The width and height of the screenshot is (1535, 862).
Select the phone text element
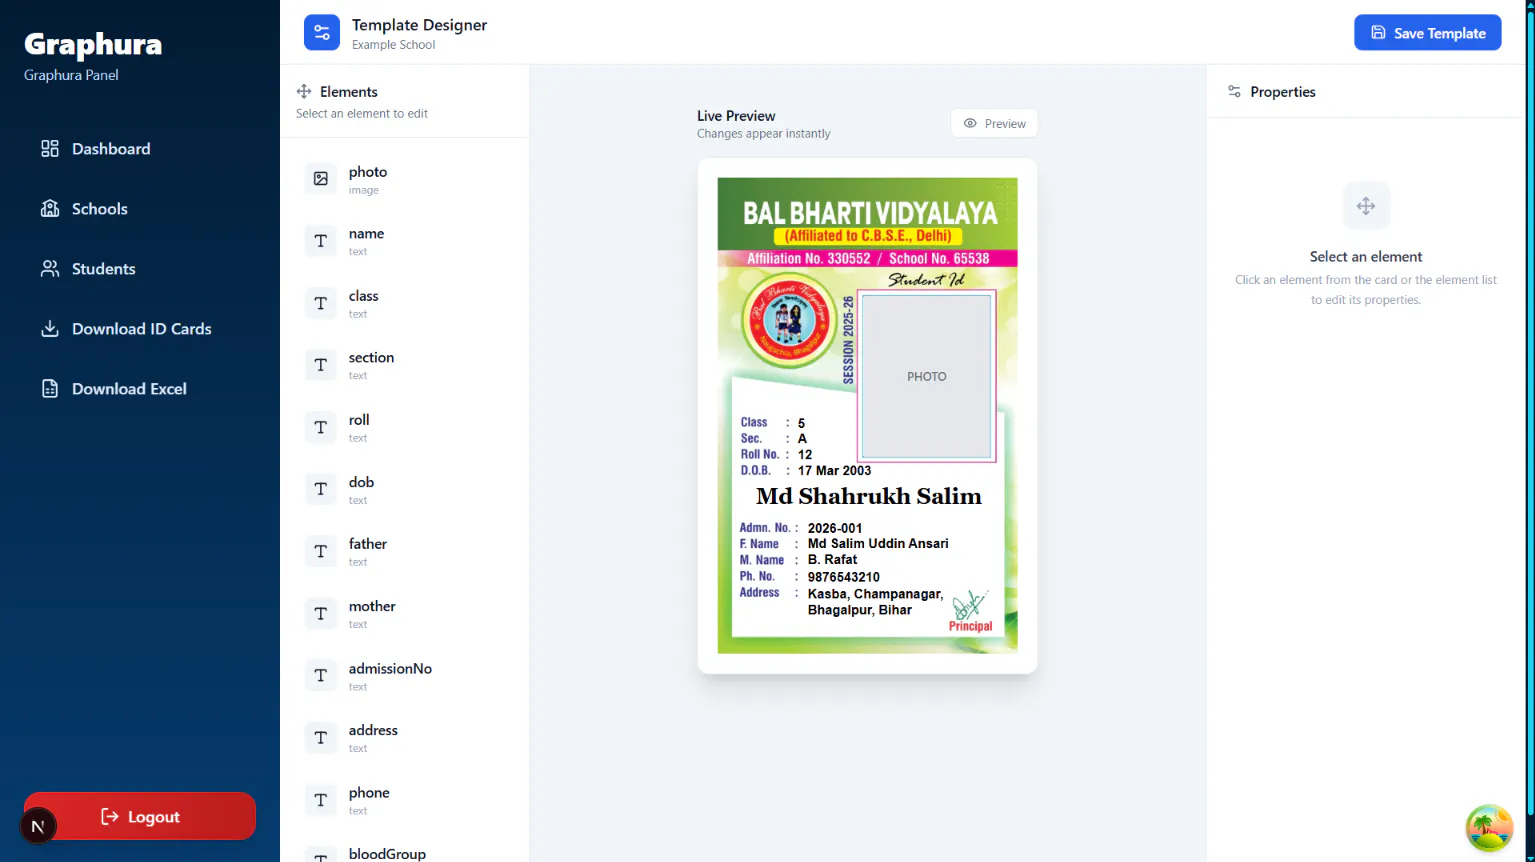click(404, 799)
